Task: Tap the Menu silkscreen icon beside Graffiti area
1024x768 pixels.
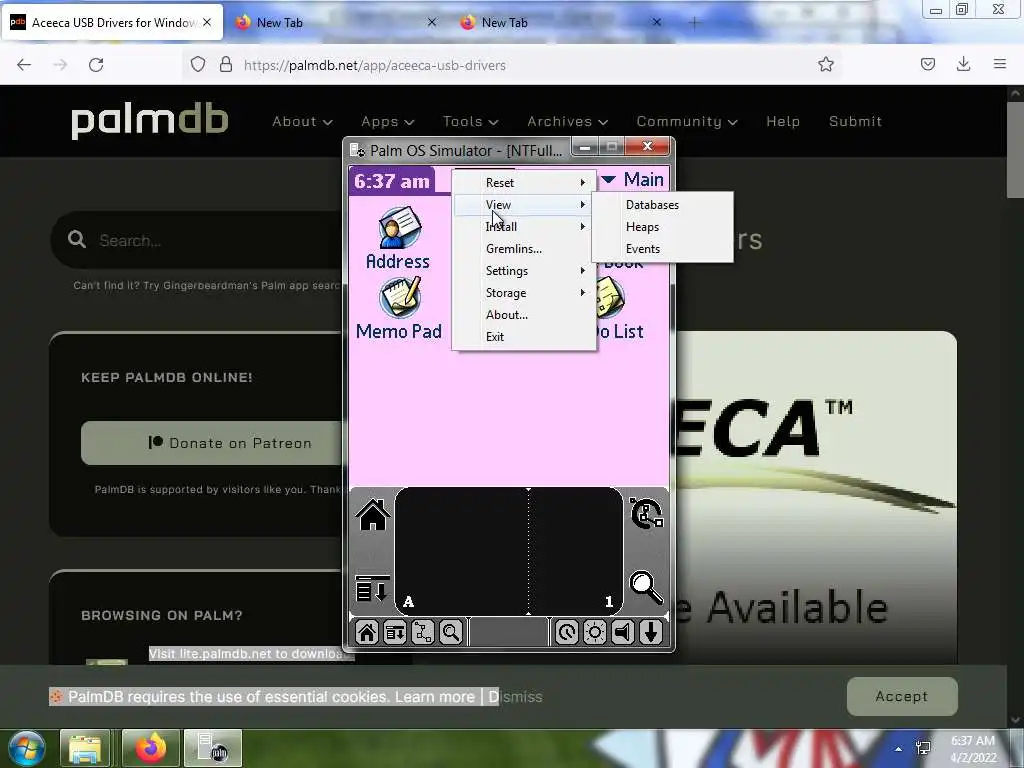Action: pyautogui.click(x=373, y=588)
